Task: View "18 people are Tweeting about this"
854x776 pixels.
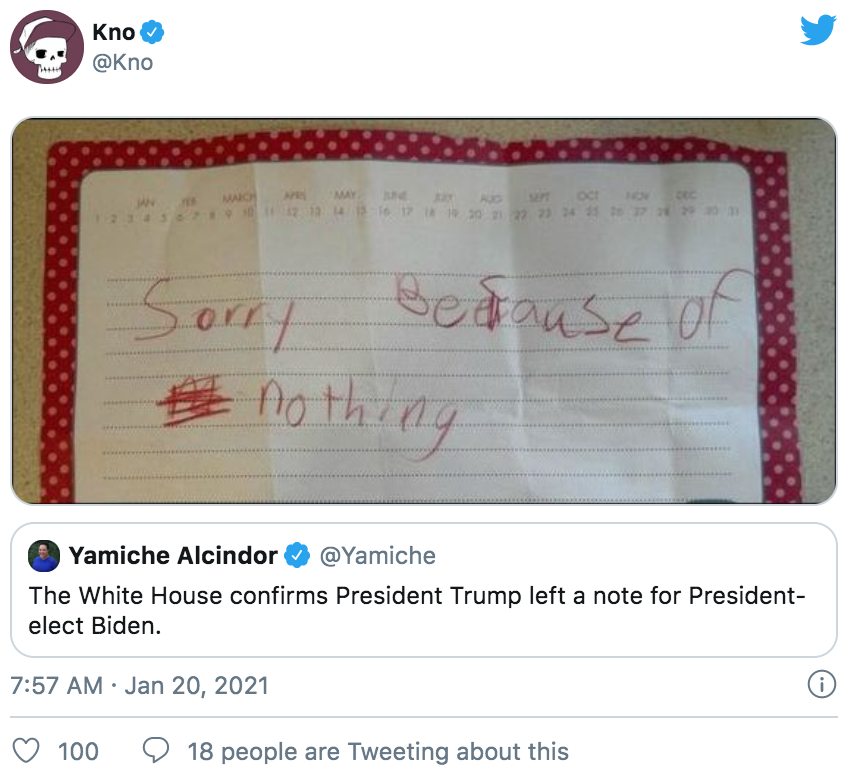Action: (x=378, y=751)
